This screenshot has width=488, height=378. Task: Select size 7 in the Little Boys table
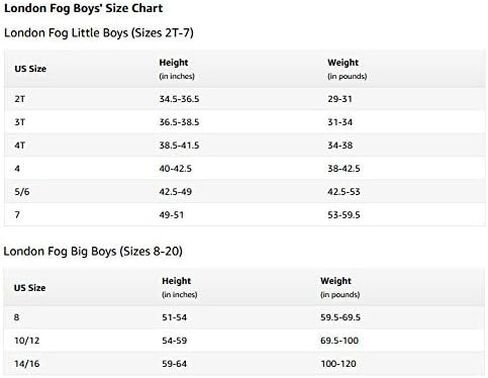tap(17, 215)
